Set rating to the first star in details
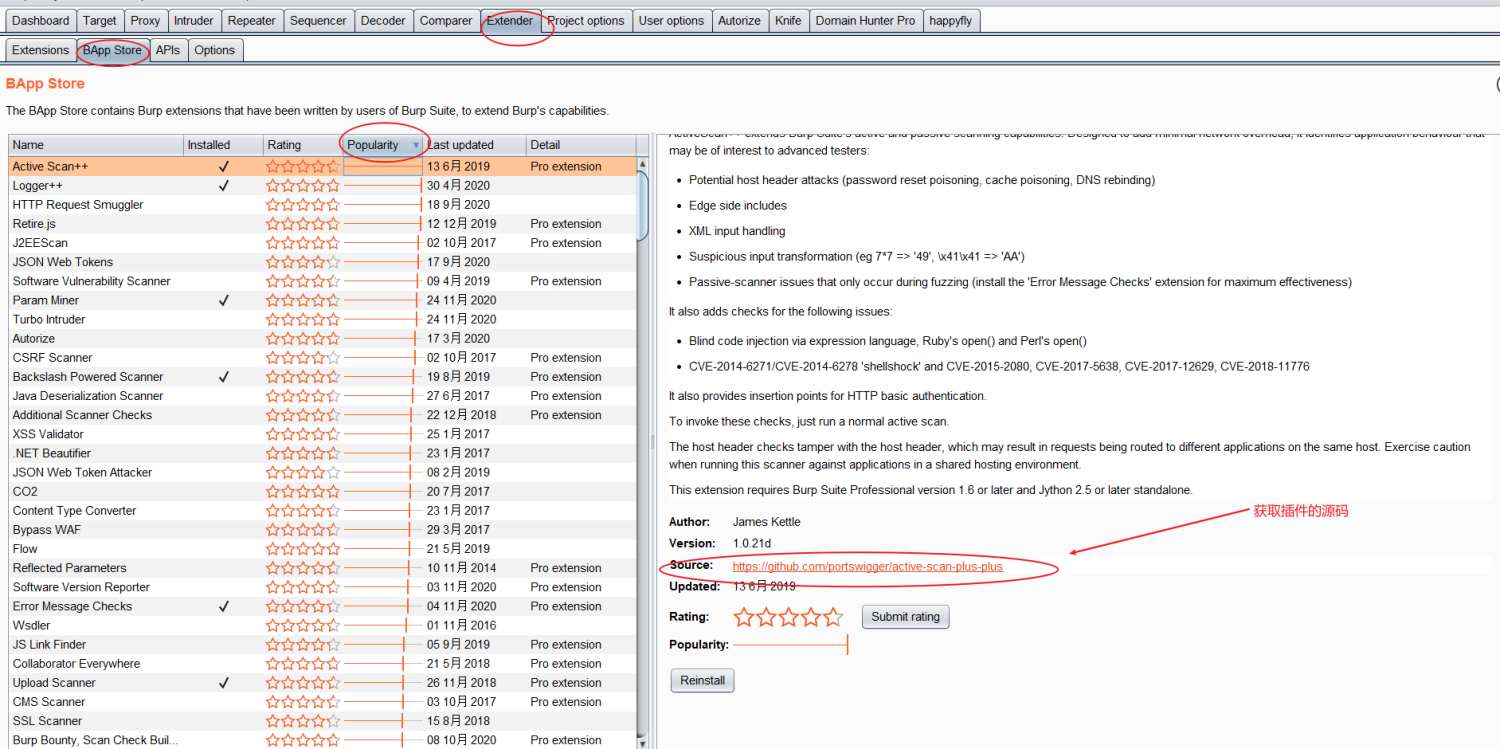Image resolution: width=1500 pixels, height=749 pixels. coord(744,617)
